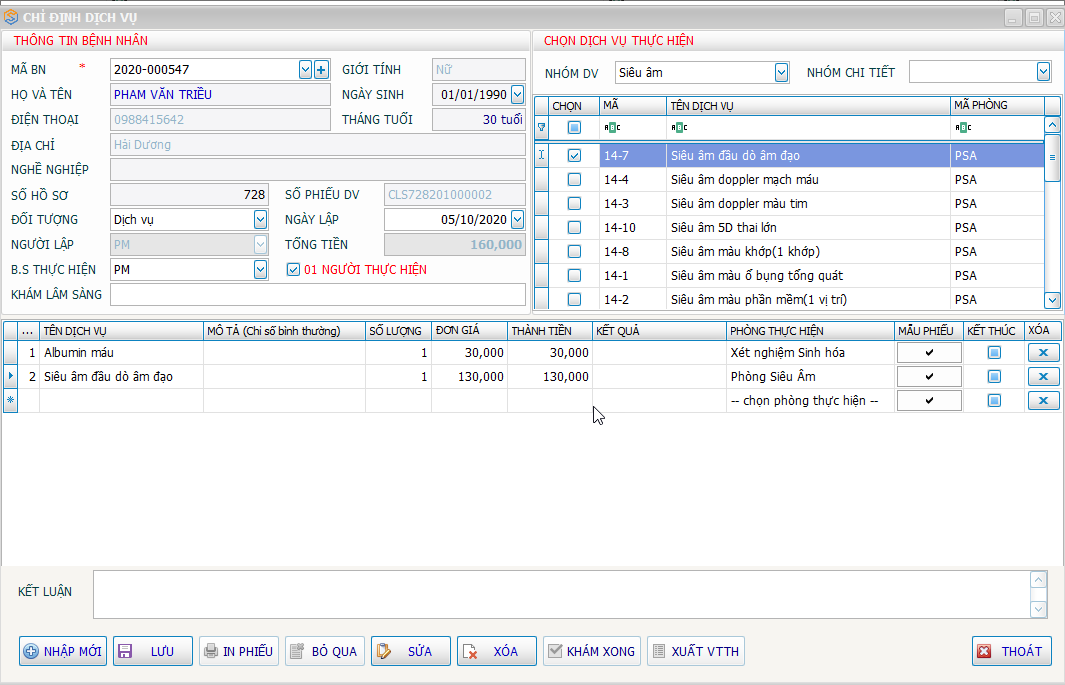Click the MÃ PHÒNG column header
1065x685 pixels.
[997, 105]
